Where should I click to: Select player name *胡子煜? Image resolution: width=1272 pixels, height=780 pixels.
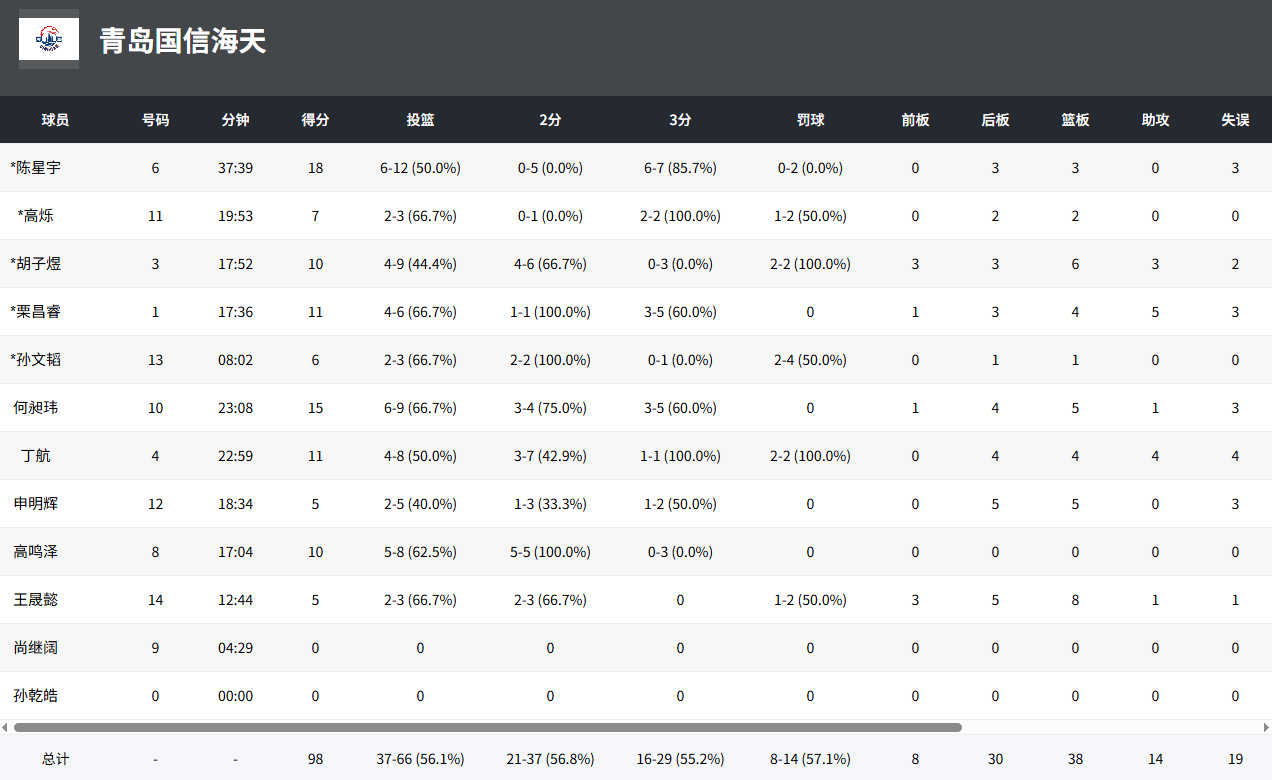tap(36, 264)
